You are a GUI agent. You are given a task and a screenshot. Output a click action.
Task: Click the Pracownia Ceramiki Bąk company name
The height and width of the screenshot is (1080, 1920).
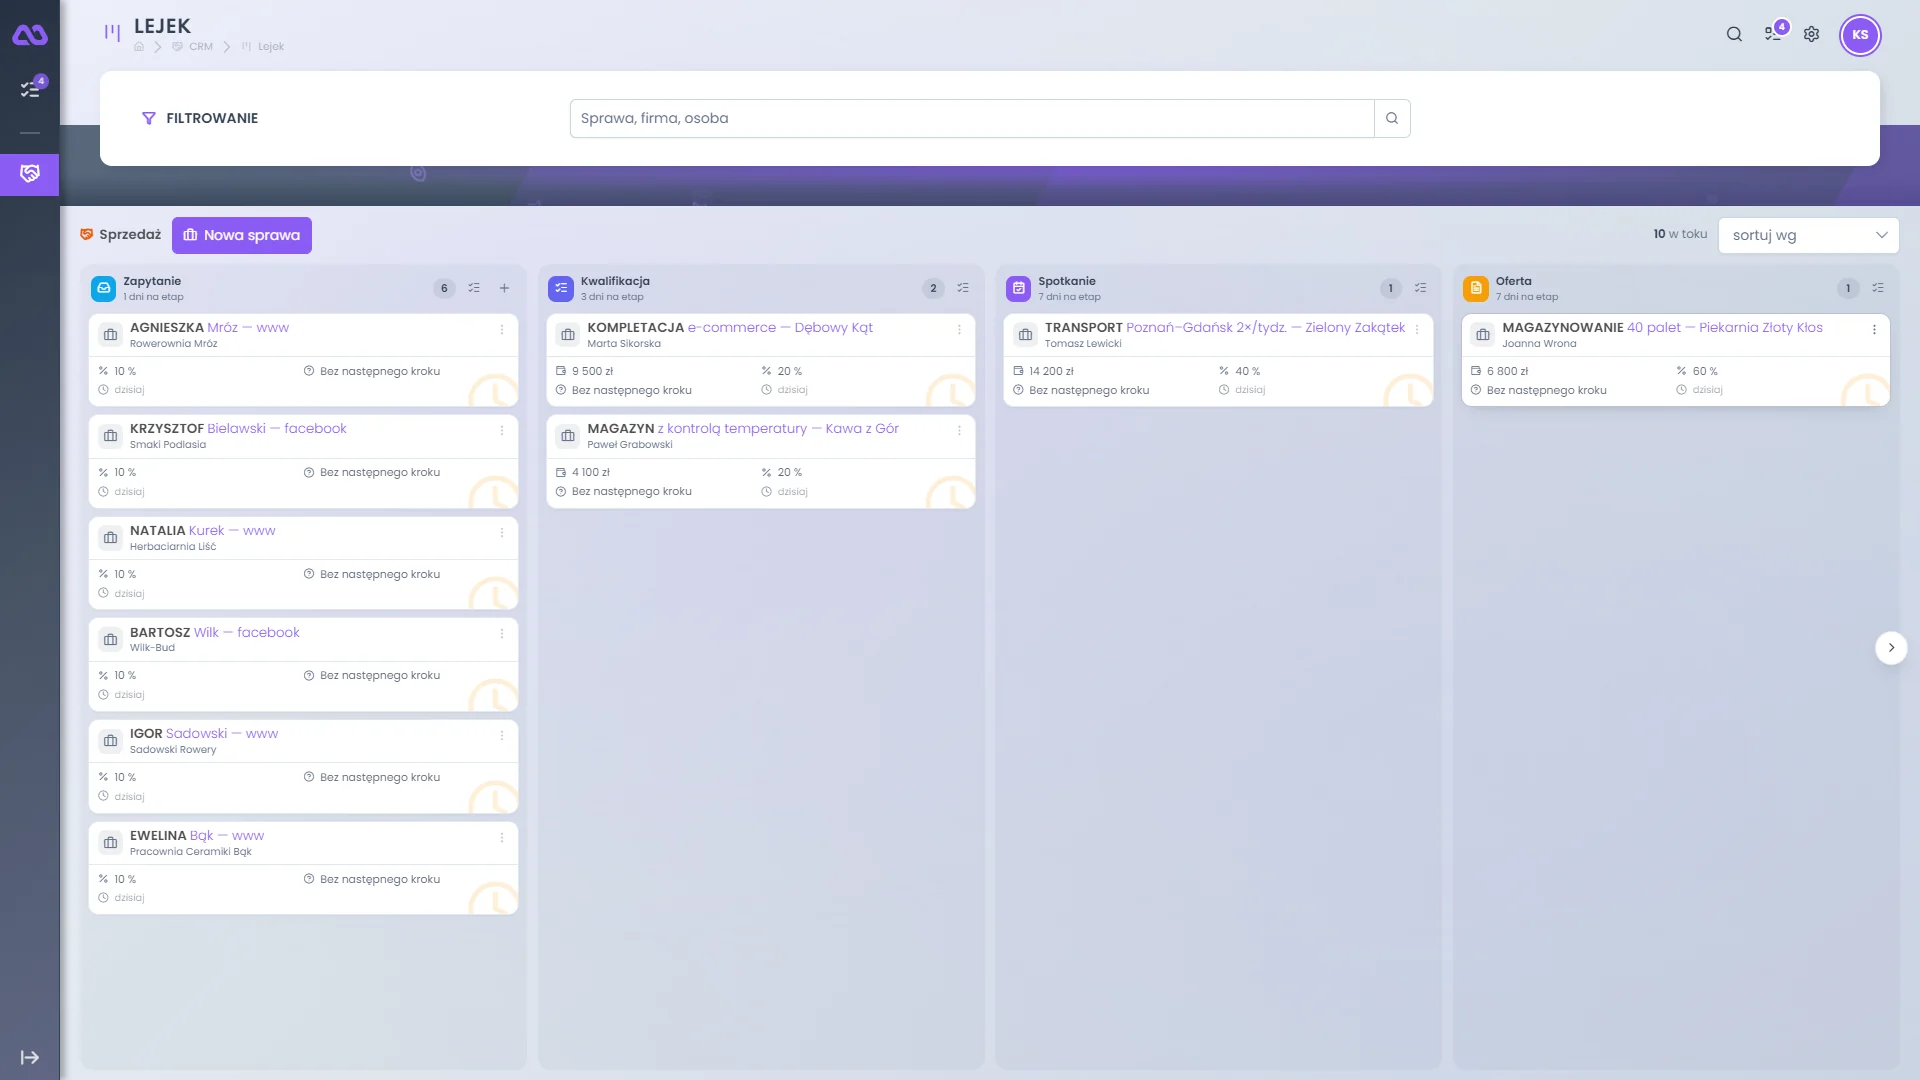coord(191,852)
